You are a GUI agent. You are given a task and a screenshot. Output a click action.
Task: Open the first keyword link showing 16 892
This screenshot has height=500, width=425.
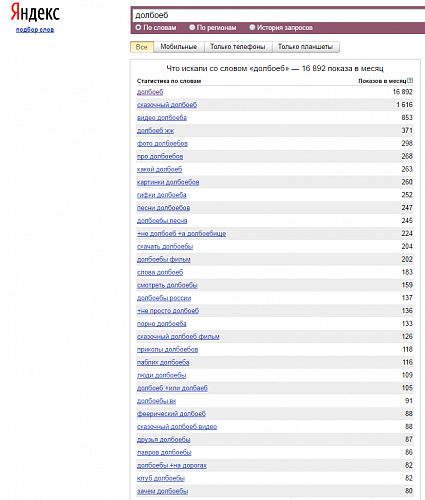tap(150, 92)
